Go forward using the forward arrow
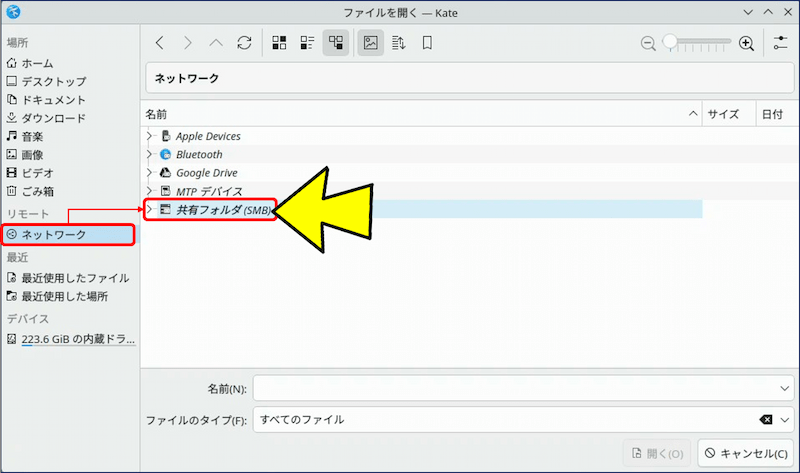800x473 pixels. [188, 43]
